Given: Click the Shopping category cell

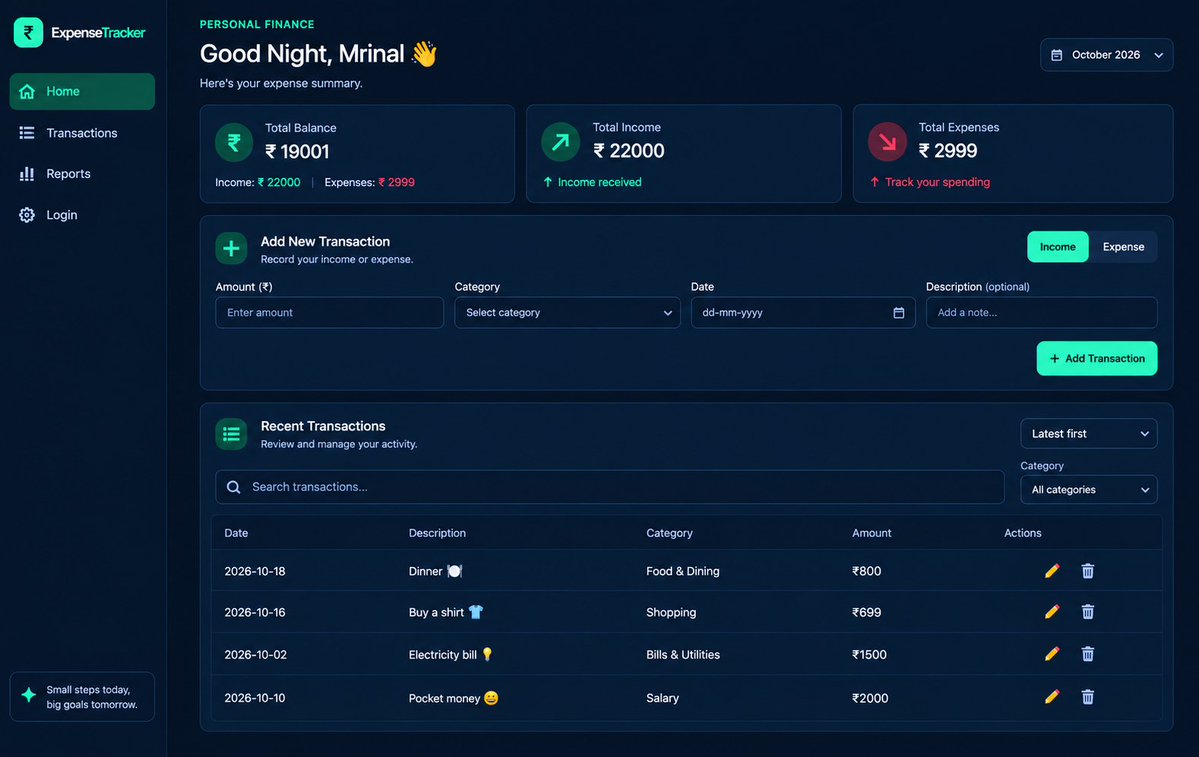Looking at the screenshot, I should tap(671, 612).
